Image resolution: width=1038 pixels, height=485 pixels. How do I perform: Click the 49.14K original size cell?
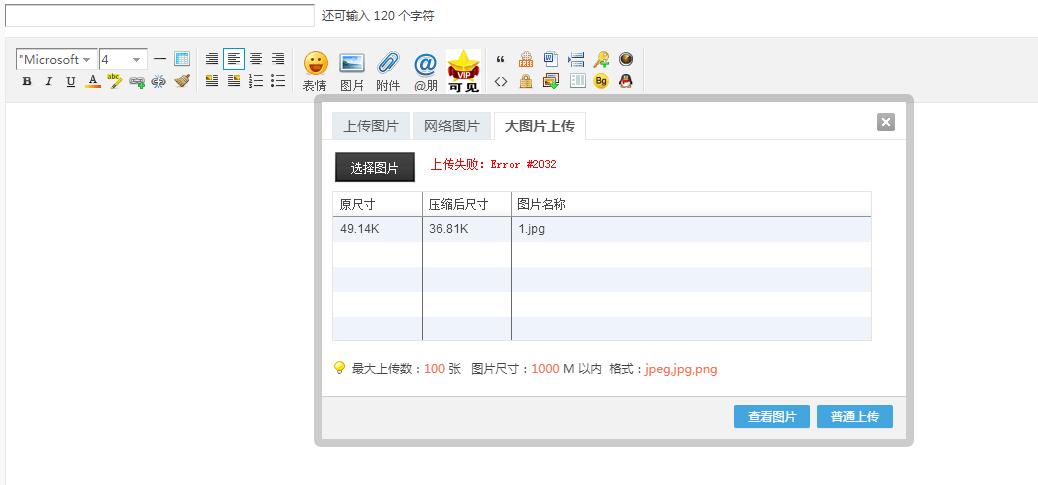[377, 229]
